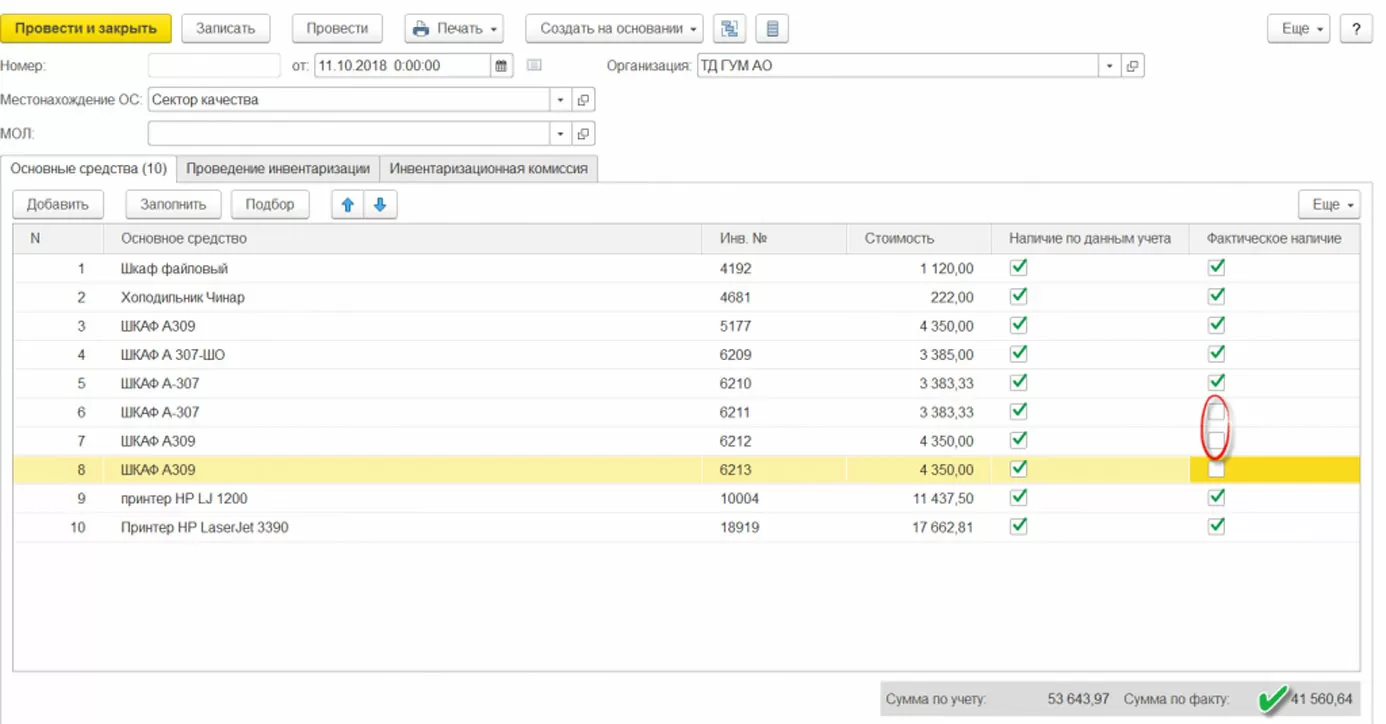
Task: Toggle Наличие по данным учета for Холодильник Чинар
Action: pyautogui.click(x=1018, y=297)
